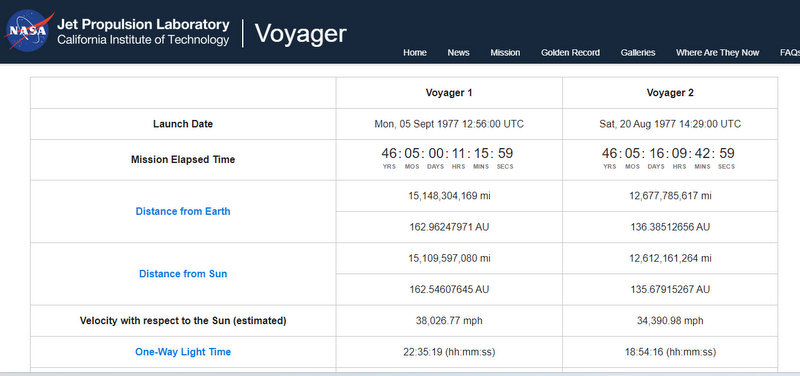Screen dimensions: 800x376
Task: Click the NASA logo icon
Action: [29, 30]
